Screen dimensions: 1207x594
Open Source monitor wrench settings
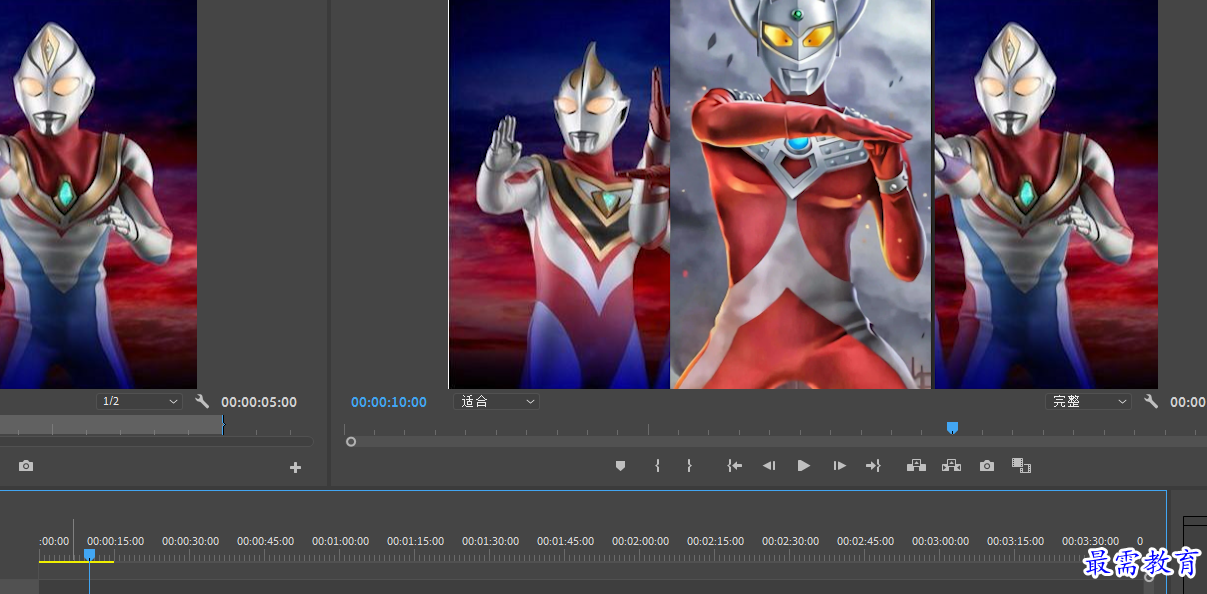point(202,402)
